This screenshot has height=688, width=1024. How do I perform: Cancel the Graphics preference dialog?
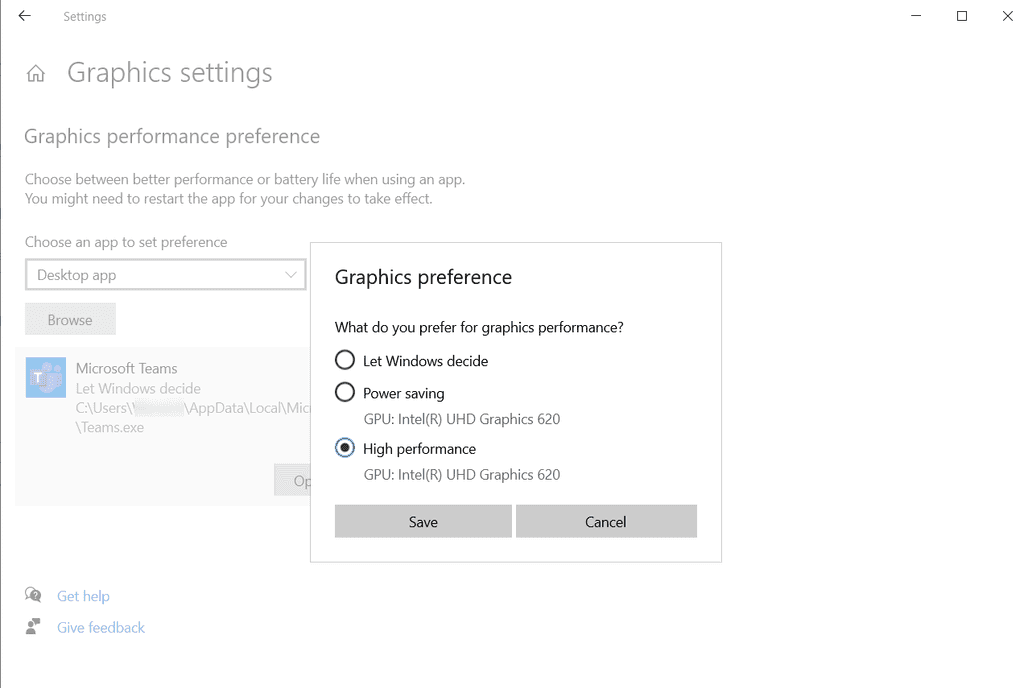coord(606,521)
